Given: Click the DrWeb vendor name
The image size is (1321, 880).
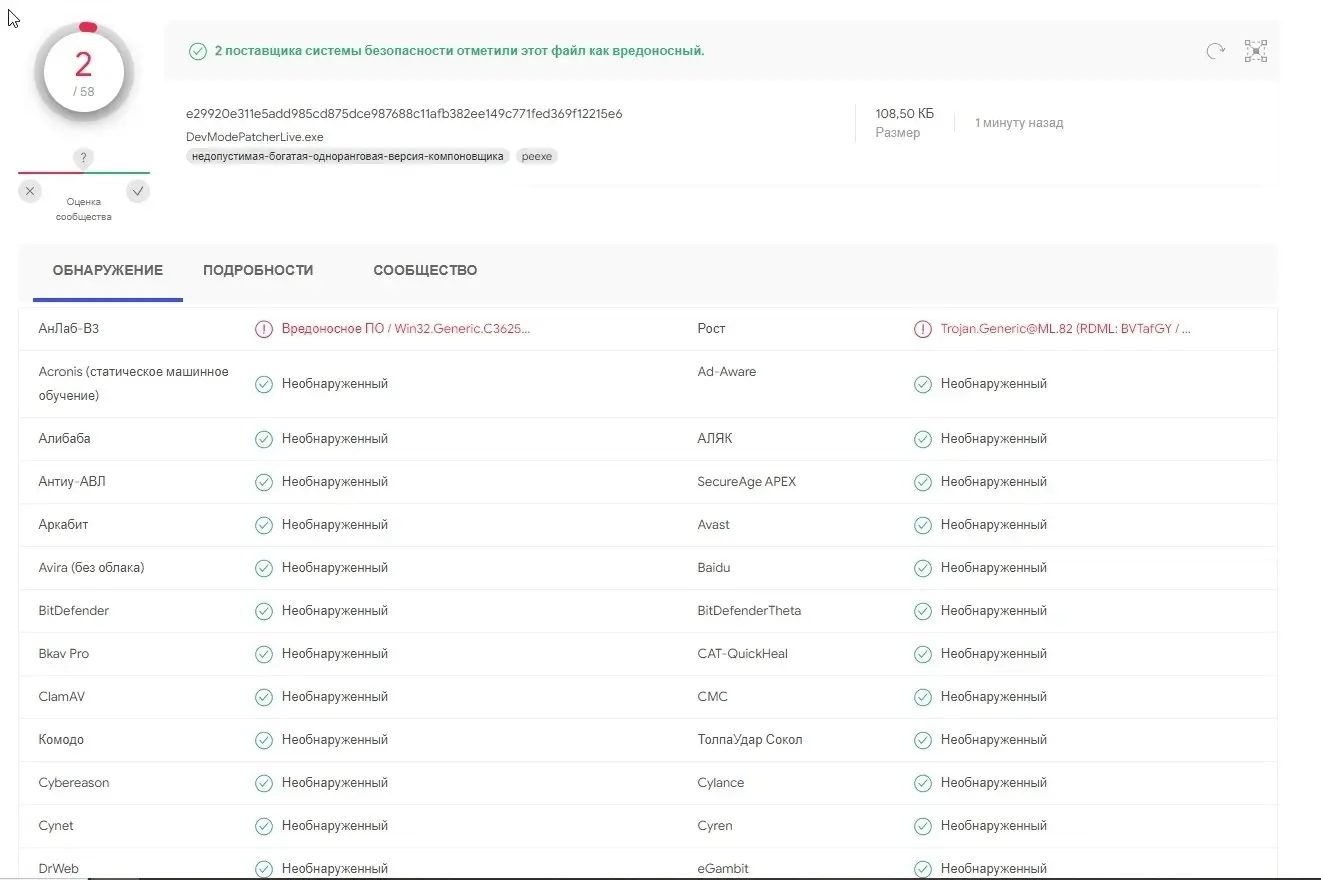Looking at the screenshot, I should click(x=59, y=869).
